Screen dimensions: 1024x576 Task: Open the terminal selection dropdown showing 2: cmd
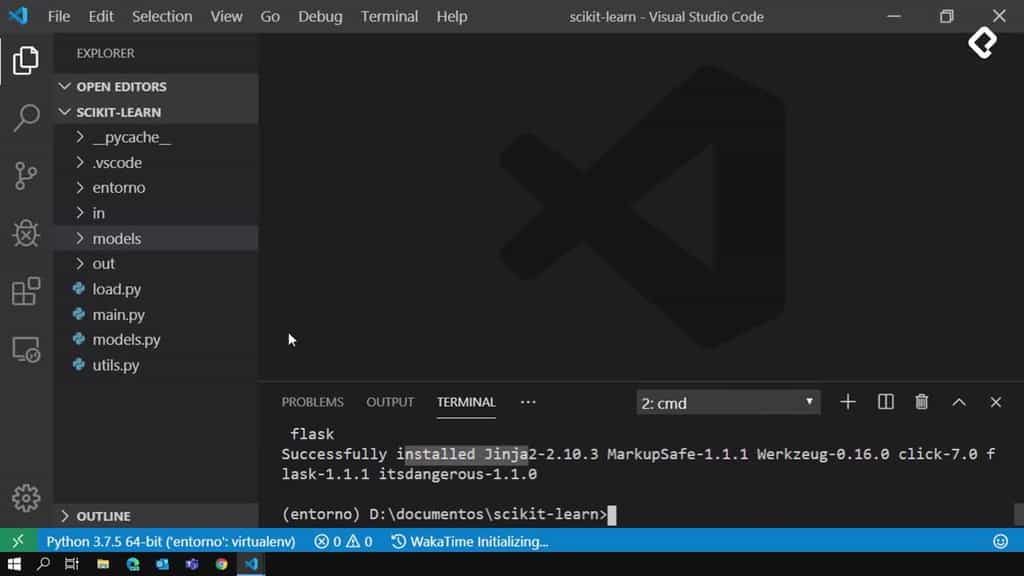[727, 402]
